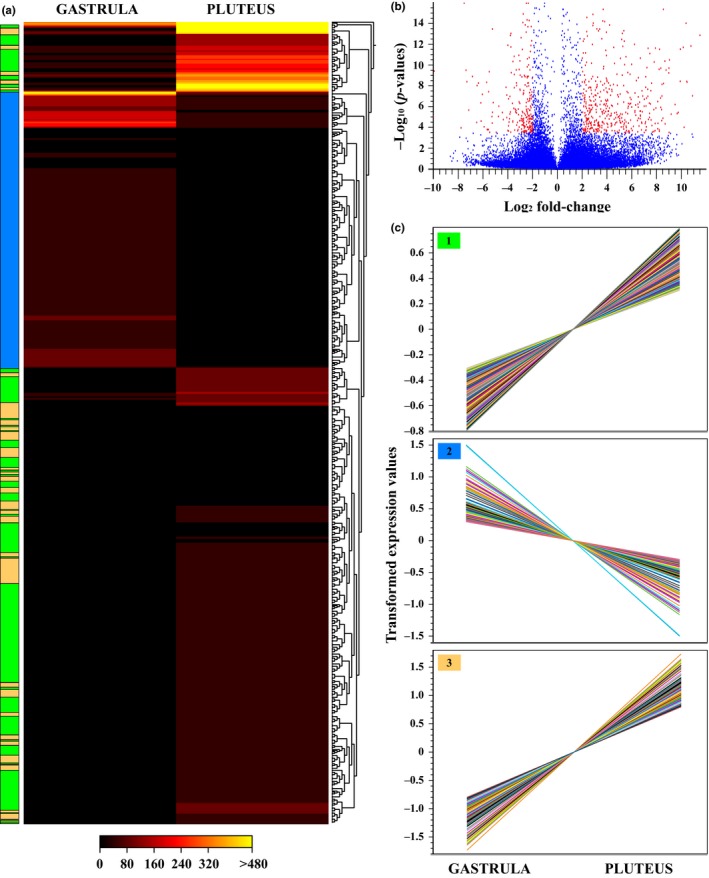Click the 0 tick under color scale
709x878 pixels.
pyautogui.click(x=101, y=864)
